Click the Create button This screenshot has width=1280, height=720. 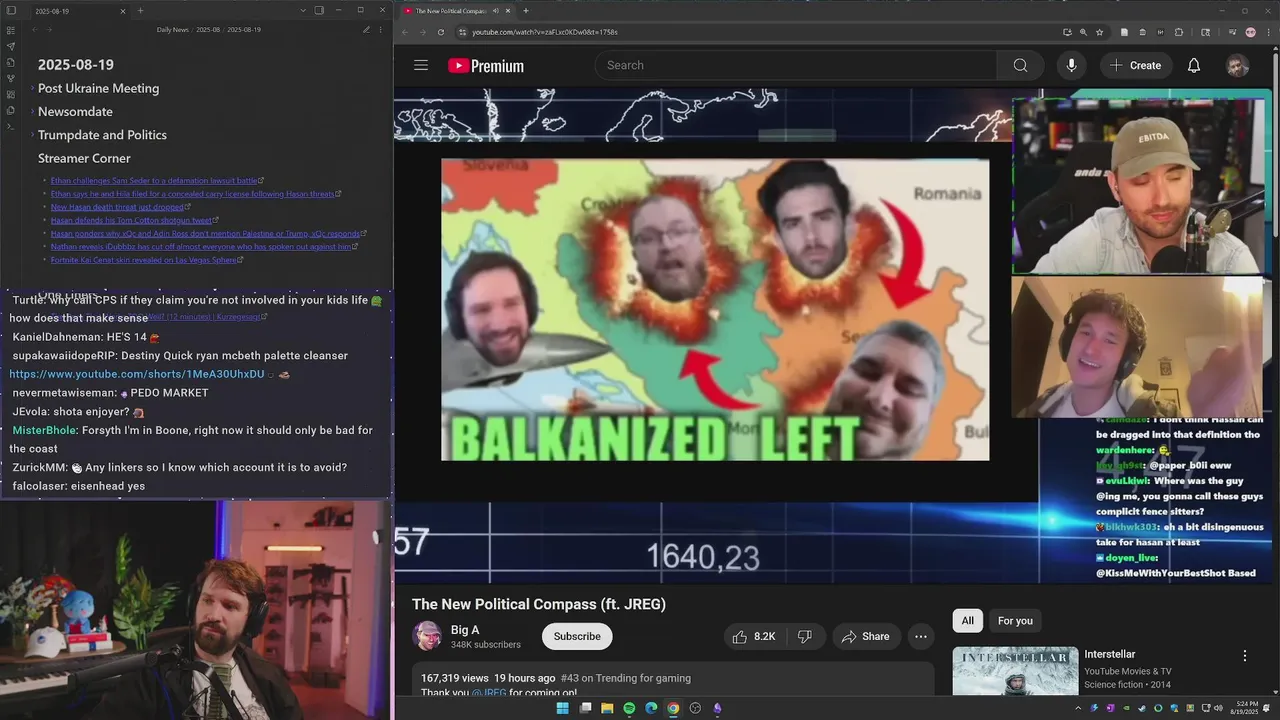pyautogui.click(x=1135, y=65)
